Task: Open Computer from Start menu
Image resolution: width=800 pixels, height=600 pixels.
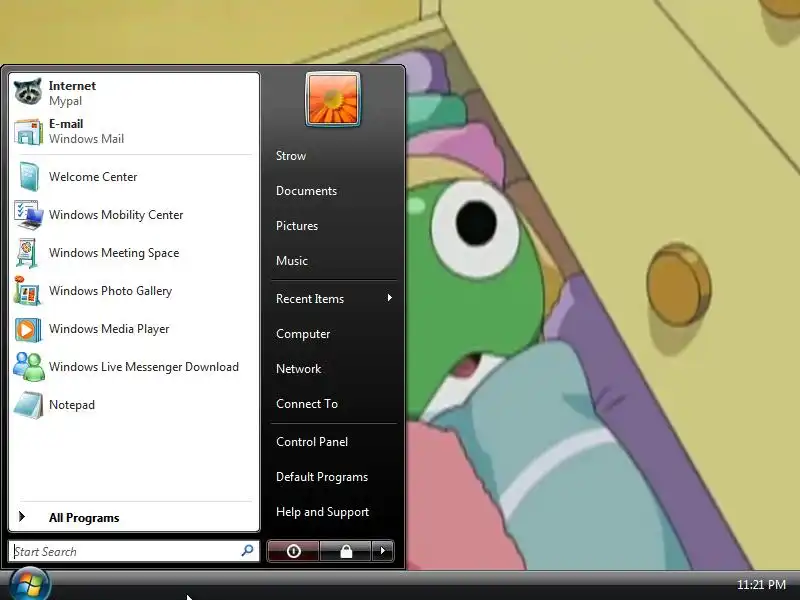Action: 303,334
